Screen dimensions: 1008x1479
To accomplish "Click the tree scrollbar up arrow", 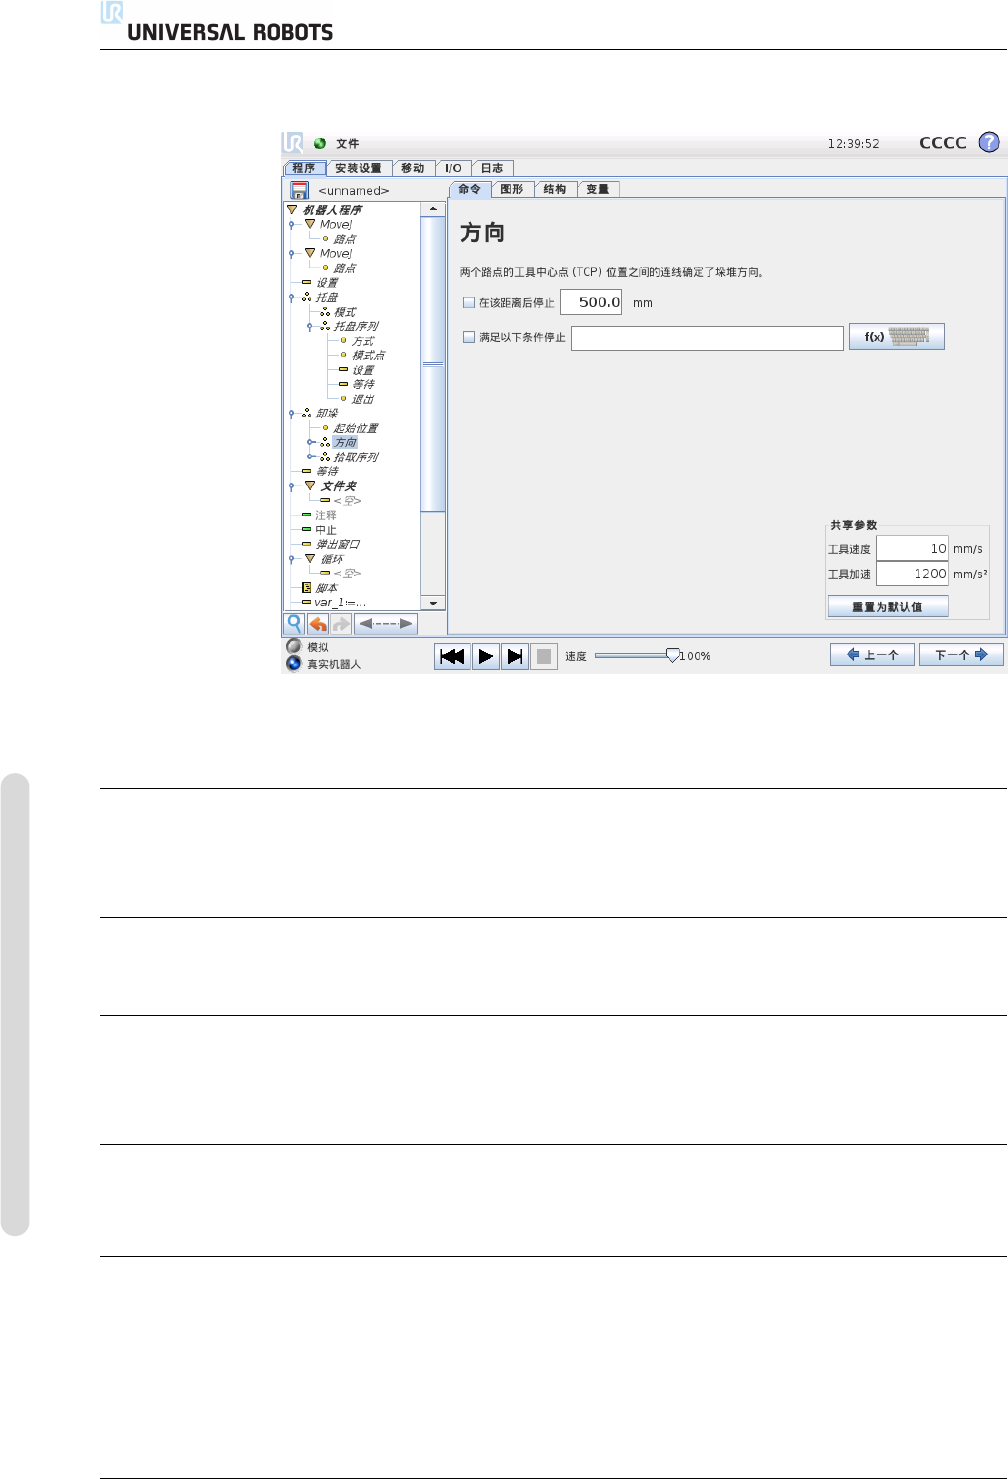I will pos(433,209).
